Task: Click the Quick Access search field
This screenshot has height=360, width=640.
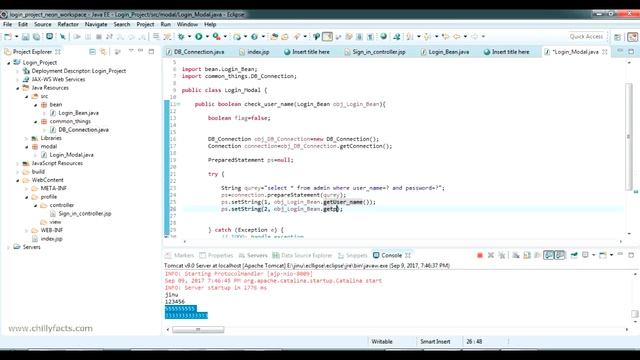Action: (x=586, y=37)
